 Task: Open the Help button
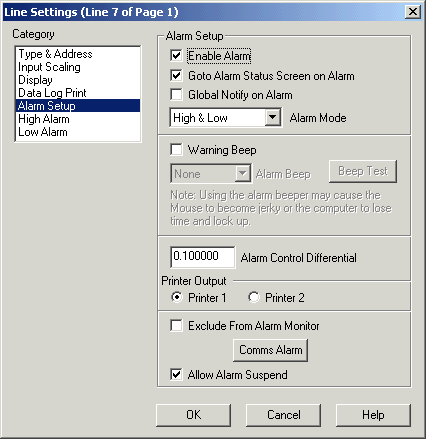(x=373, y=415)
